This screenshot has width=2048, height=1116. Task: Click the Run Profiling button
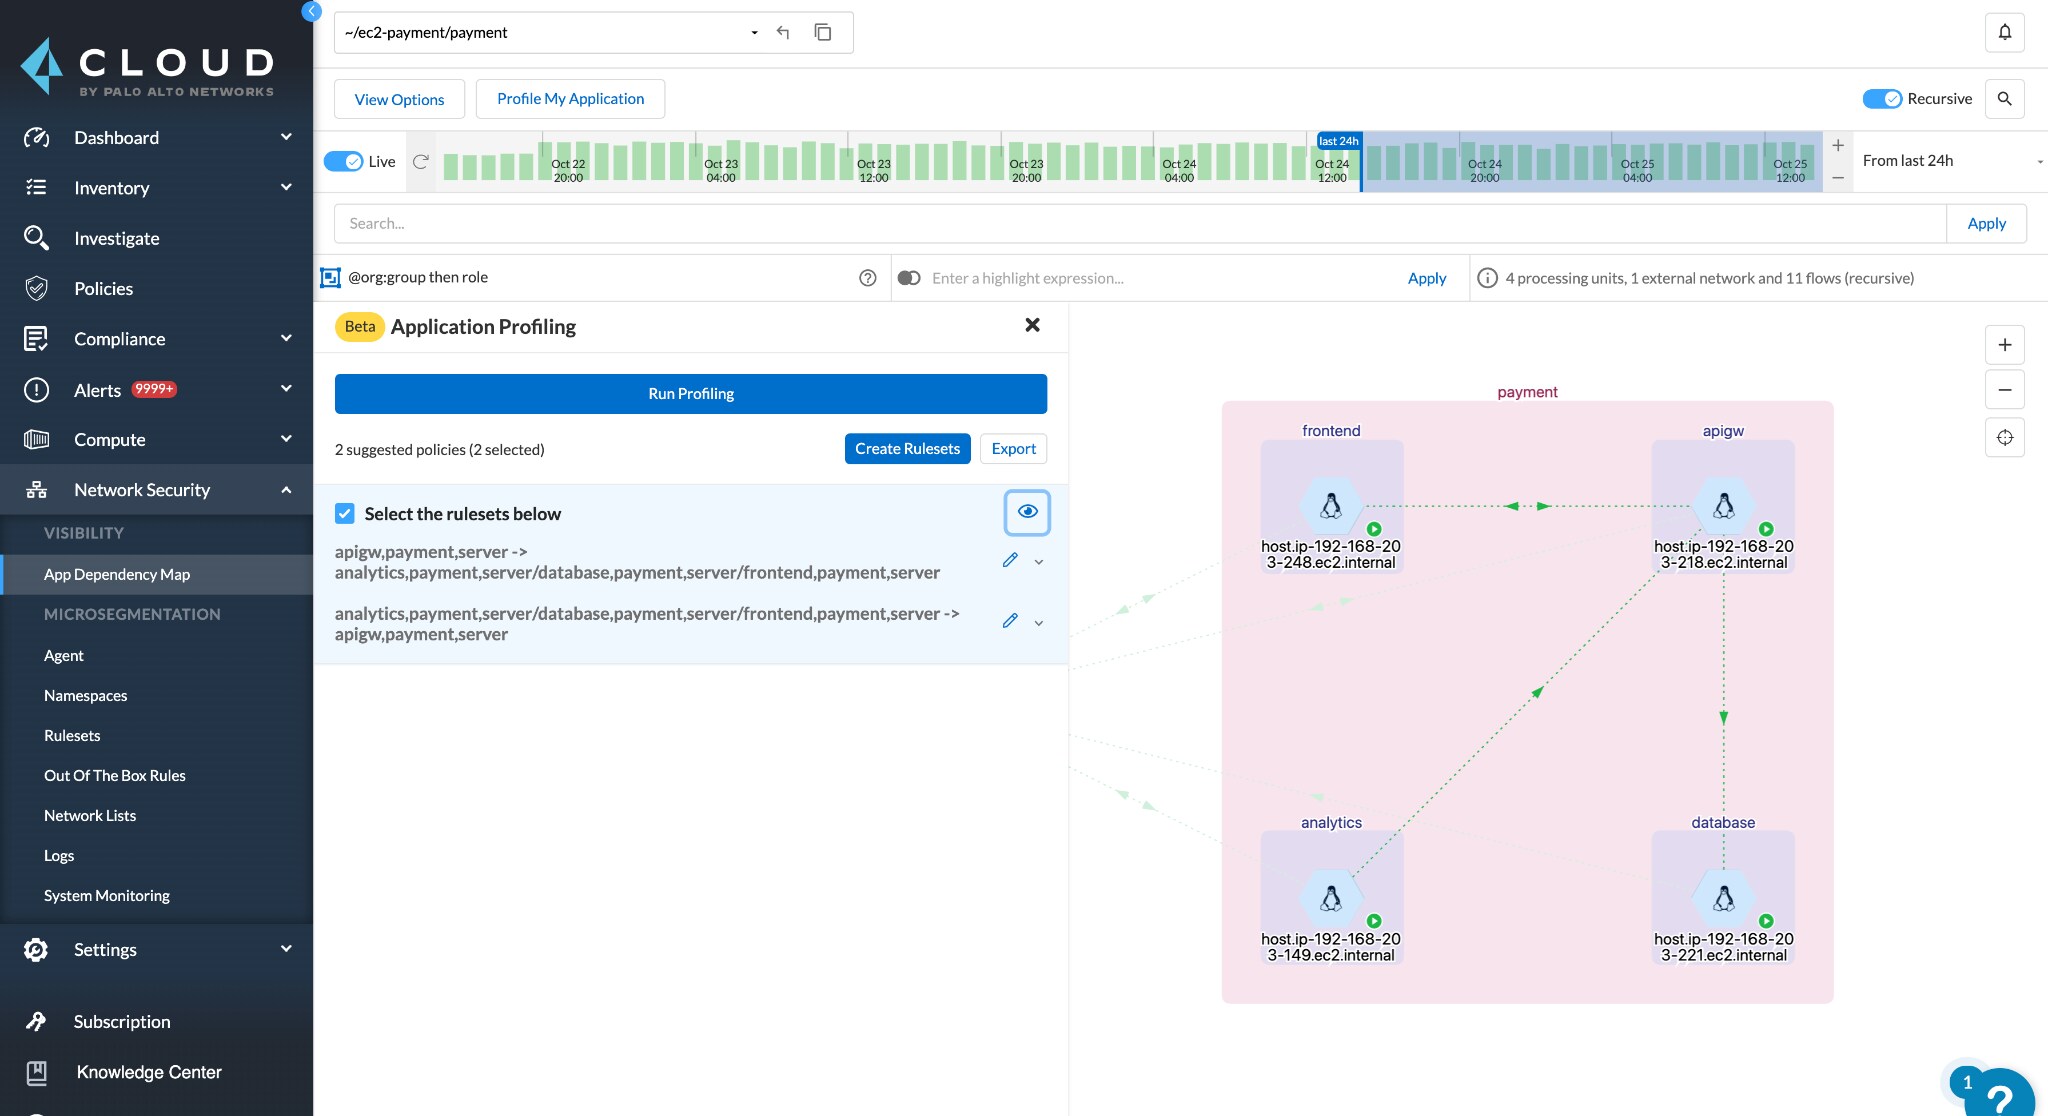[691, 393]
